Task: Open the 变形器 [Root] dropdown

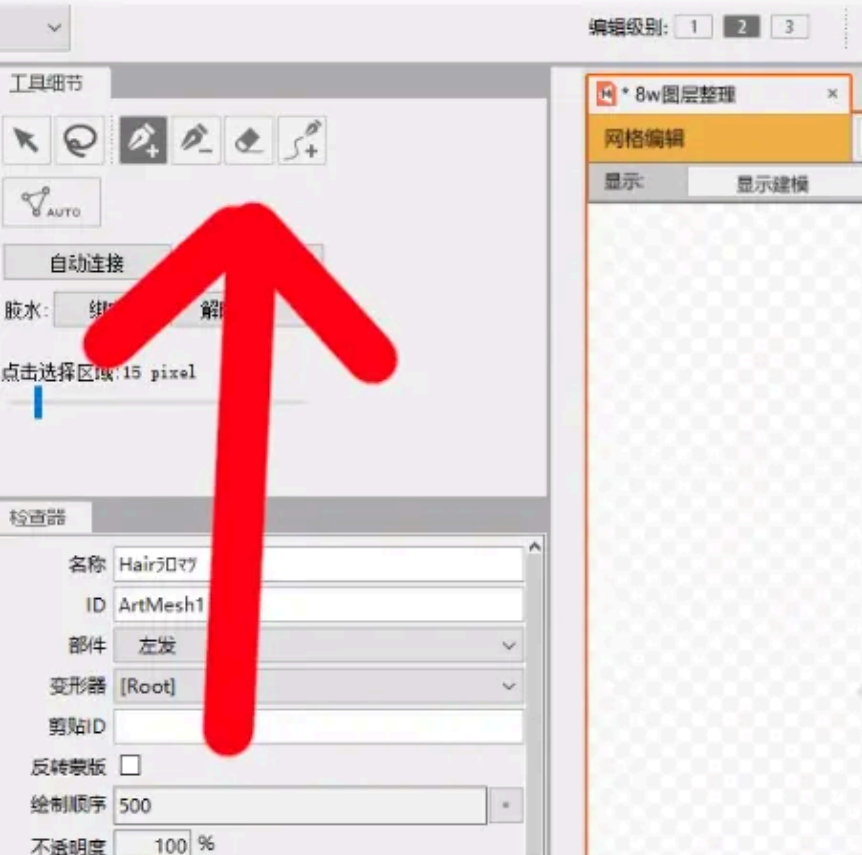Action: [x=318, y=686]
